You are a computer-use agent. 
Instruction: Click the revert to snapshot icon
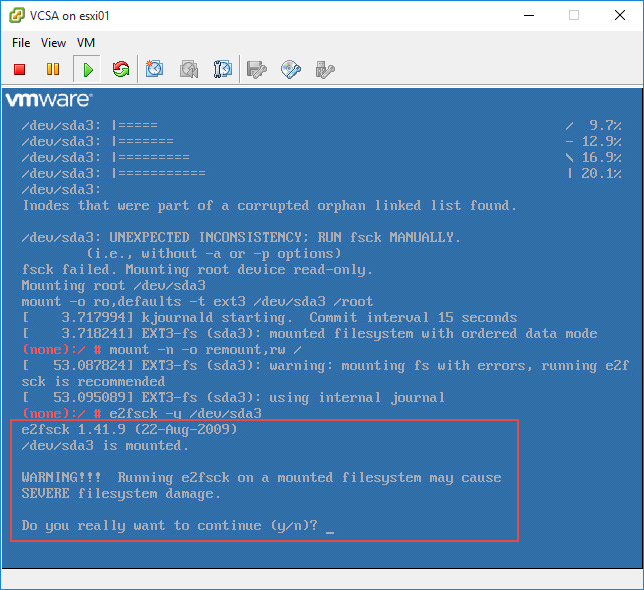point(189,69)
